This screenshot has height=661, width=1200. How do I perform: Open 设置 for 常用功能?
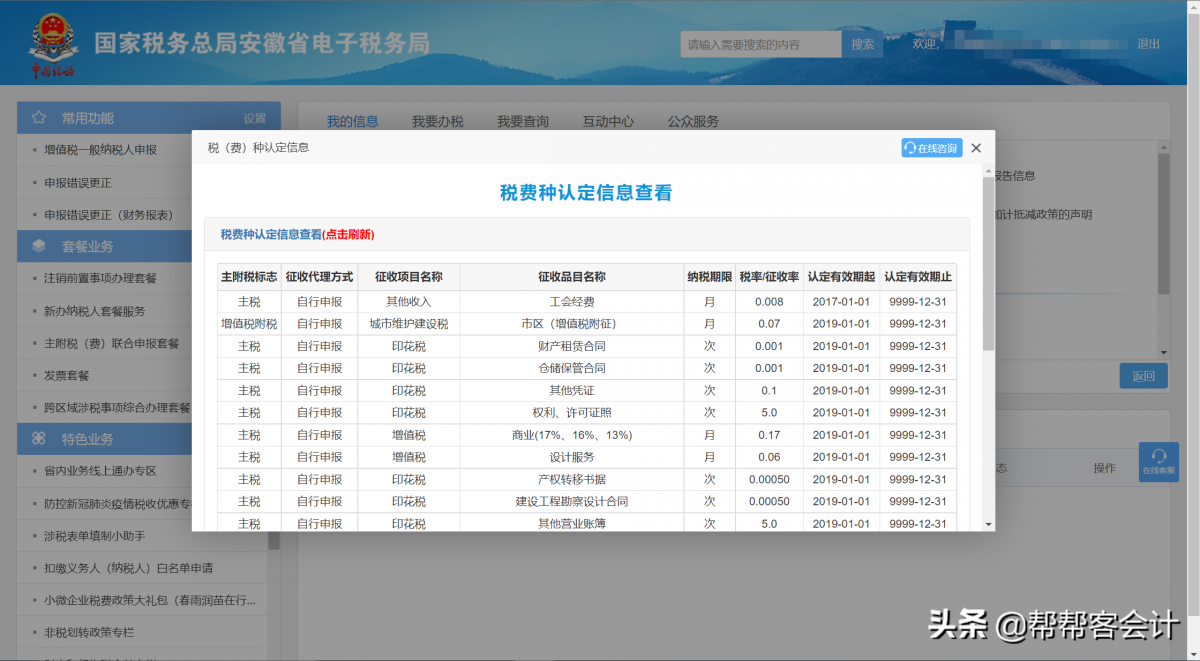point(254,118)
